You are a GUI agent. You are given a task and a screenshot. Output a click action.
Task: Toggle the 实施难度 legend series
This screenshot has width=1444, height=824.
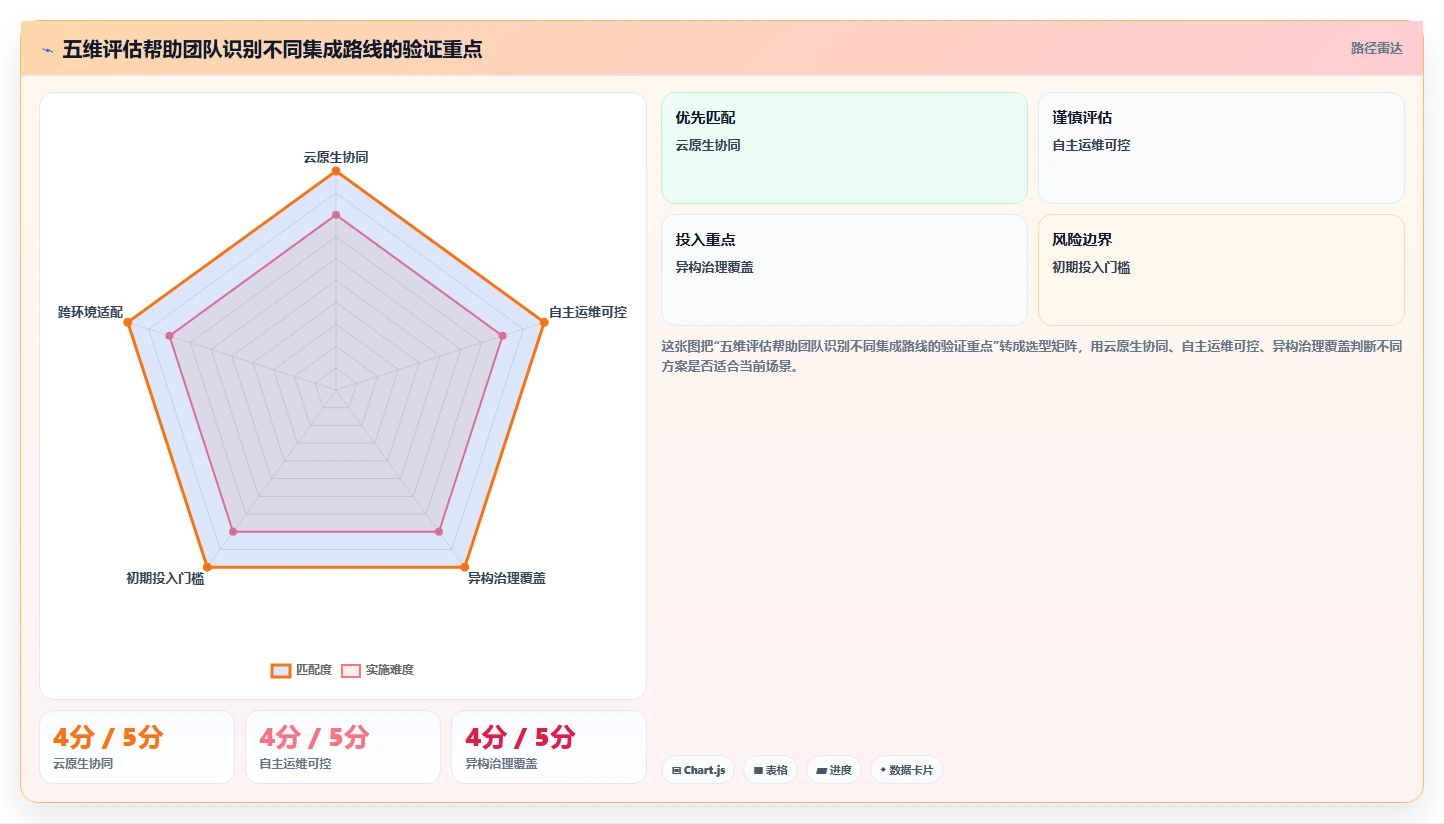pyautogui.click(x=377, y=670)
